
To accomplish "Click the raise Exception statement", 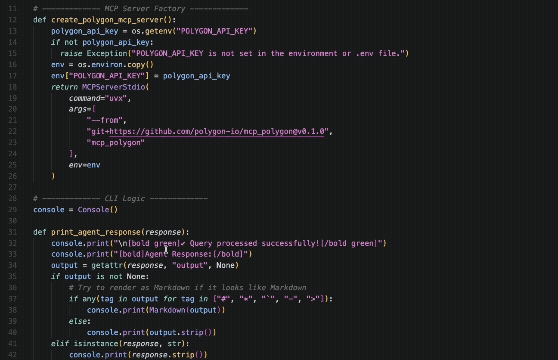I will pos(234,54).
